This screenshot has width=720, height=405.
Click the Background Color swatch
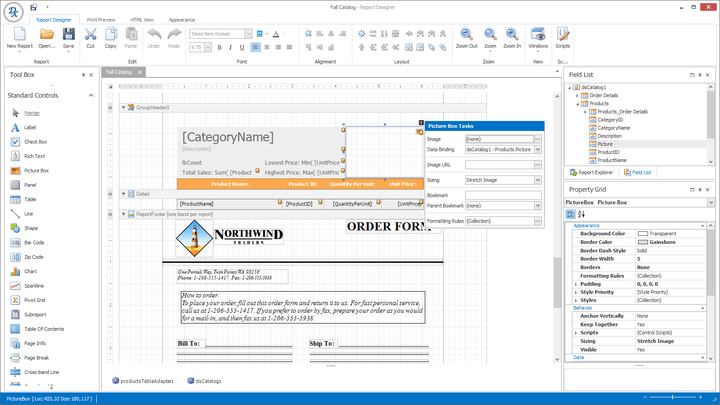643,232
